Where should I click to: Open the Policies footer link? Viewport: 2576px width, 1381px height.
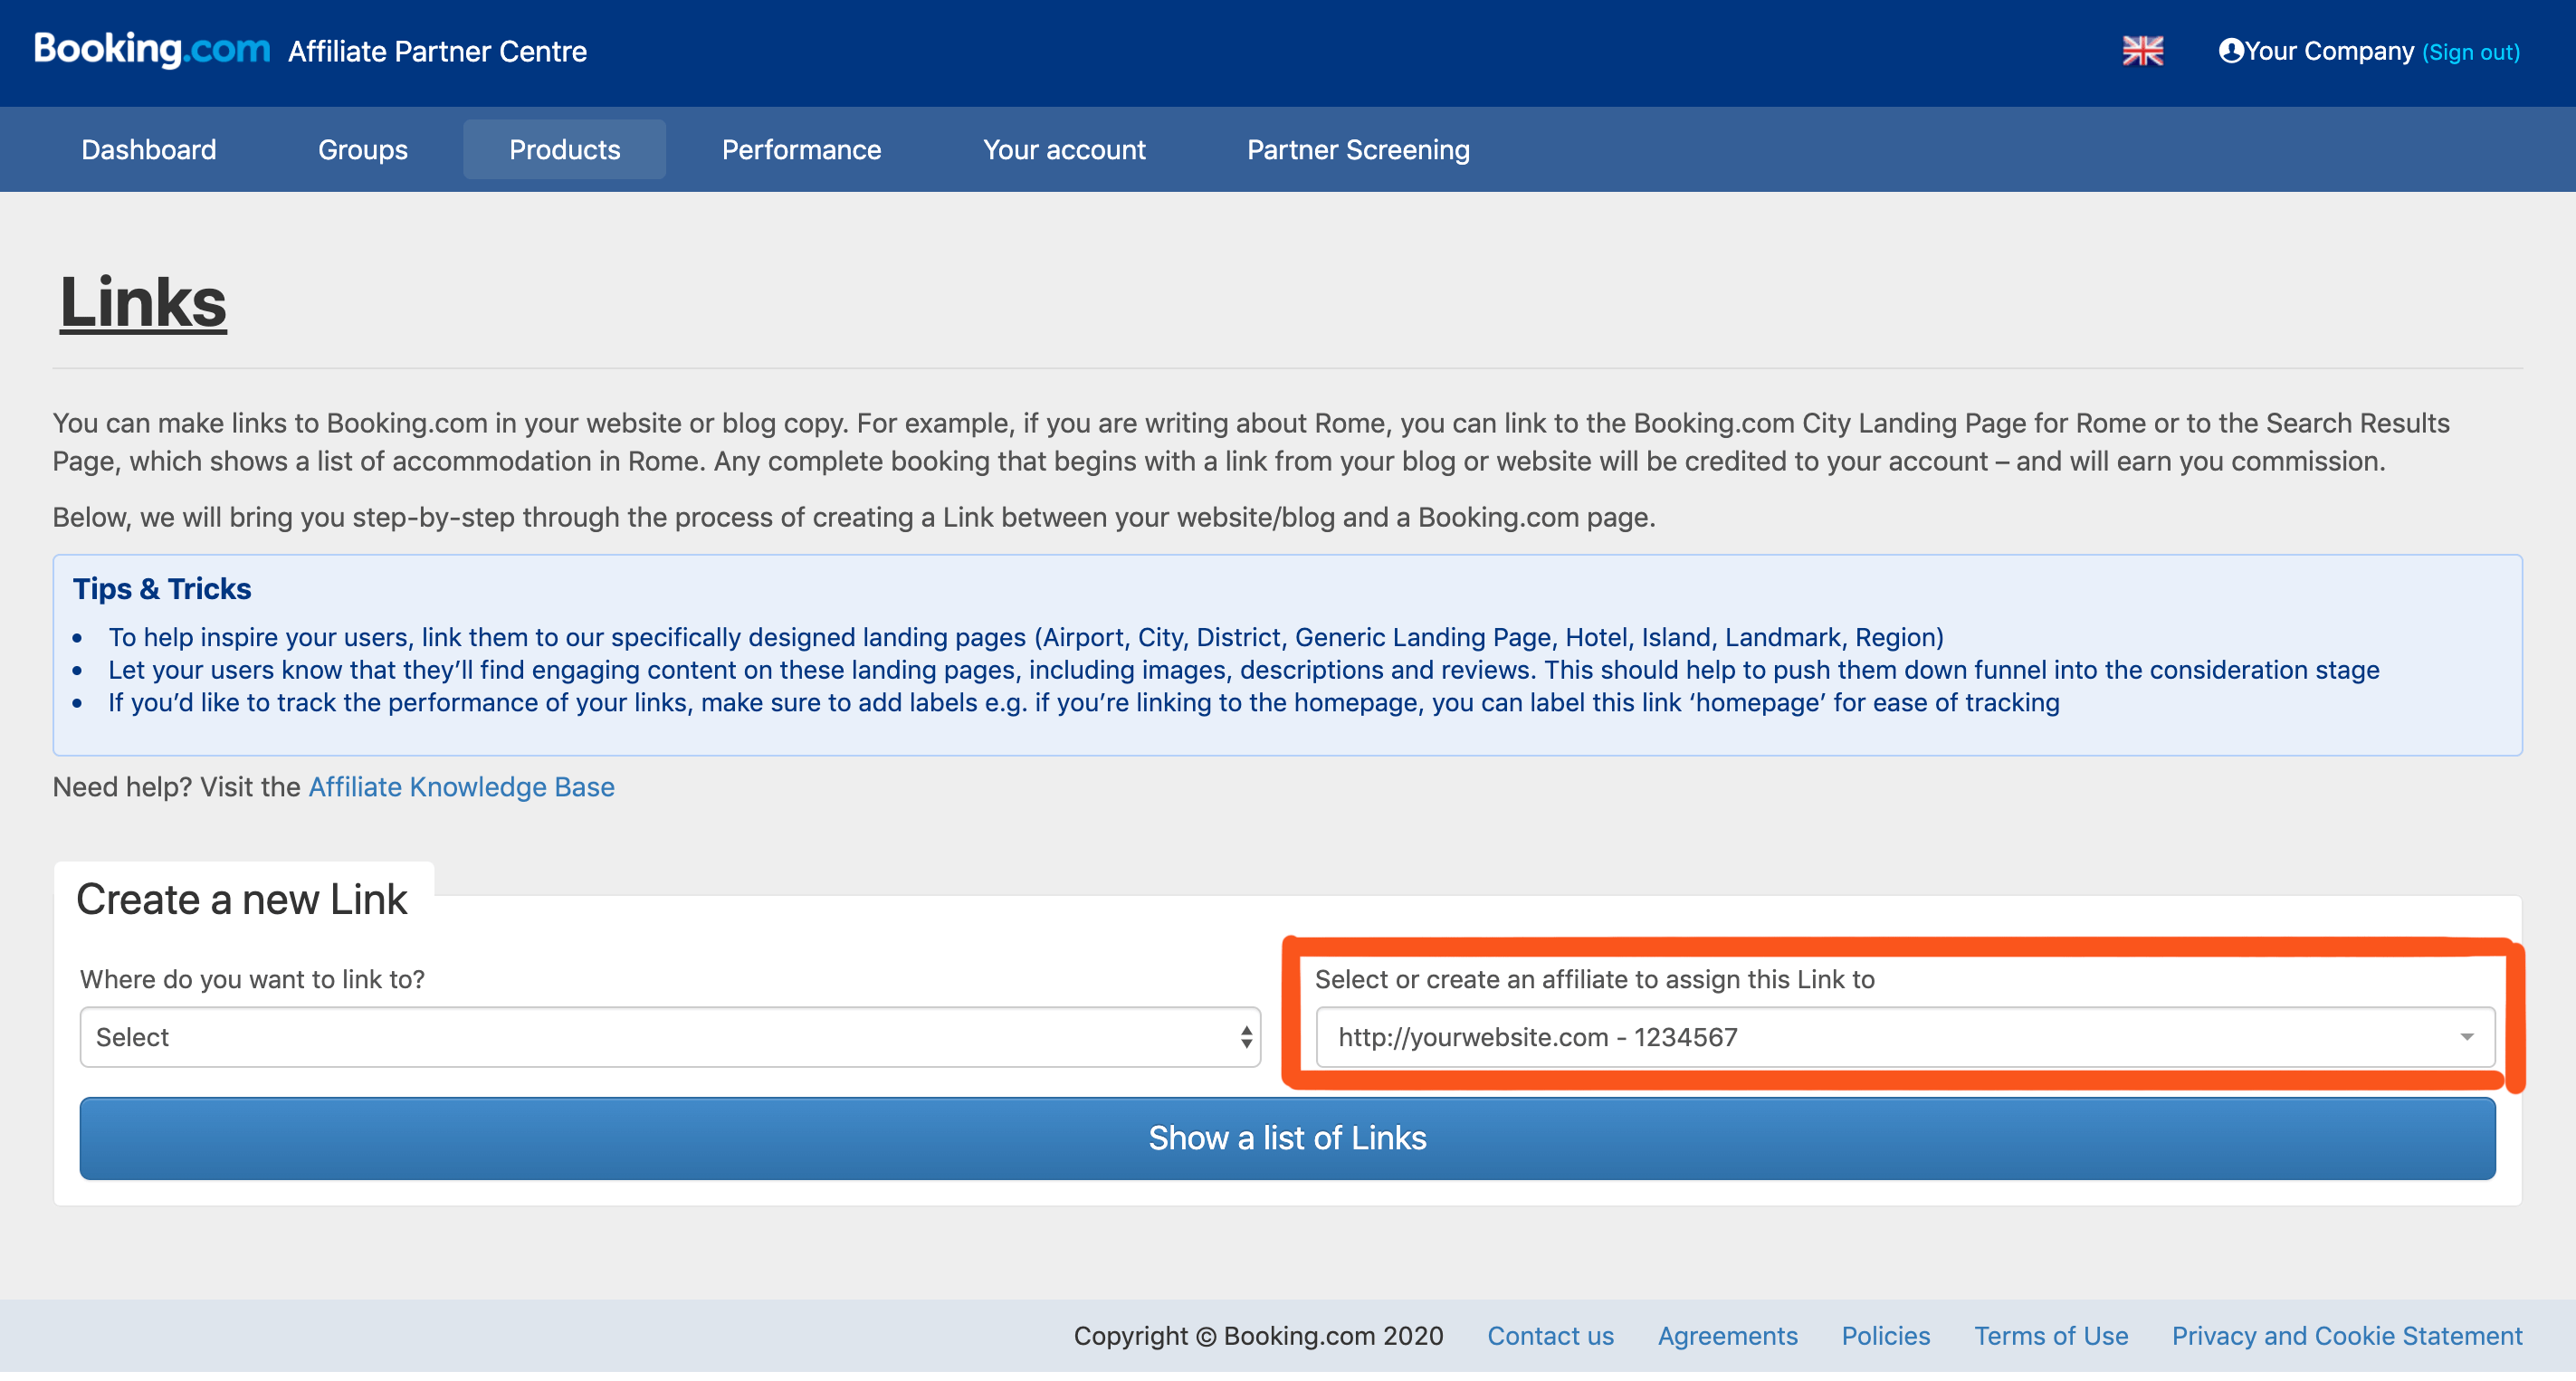1885,1336
